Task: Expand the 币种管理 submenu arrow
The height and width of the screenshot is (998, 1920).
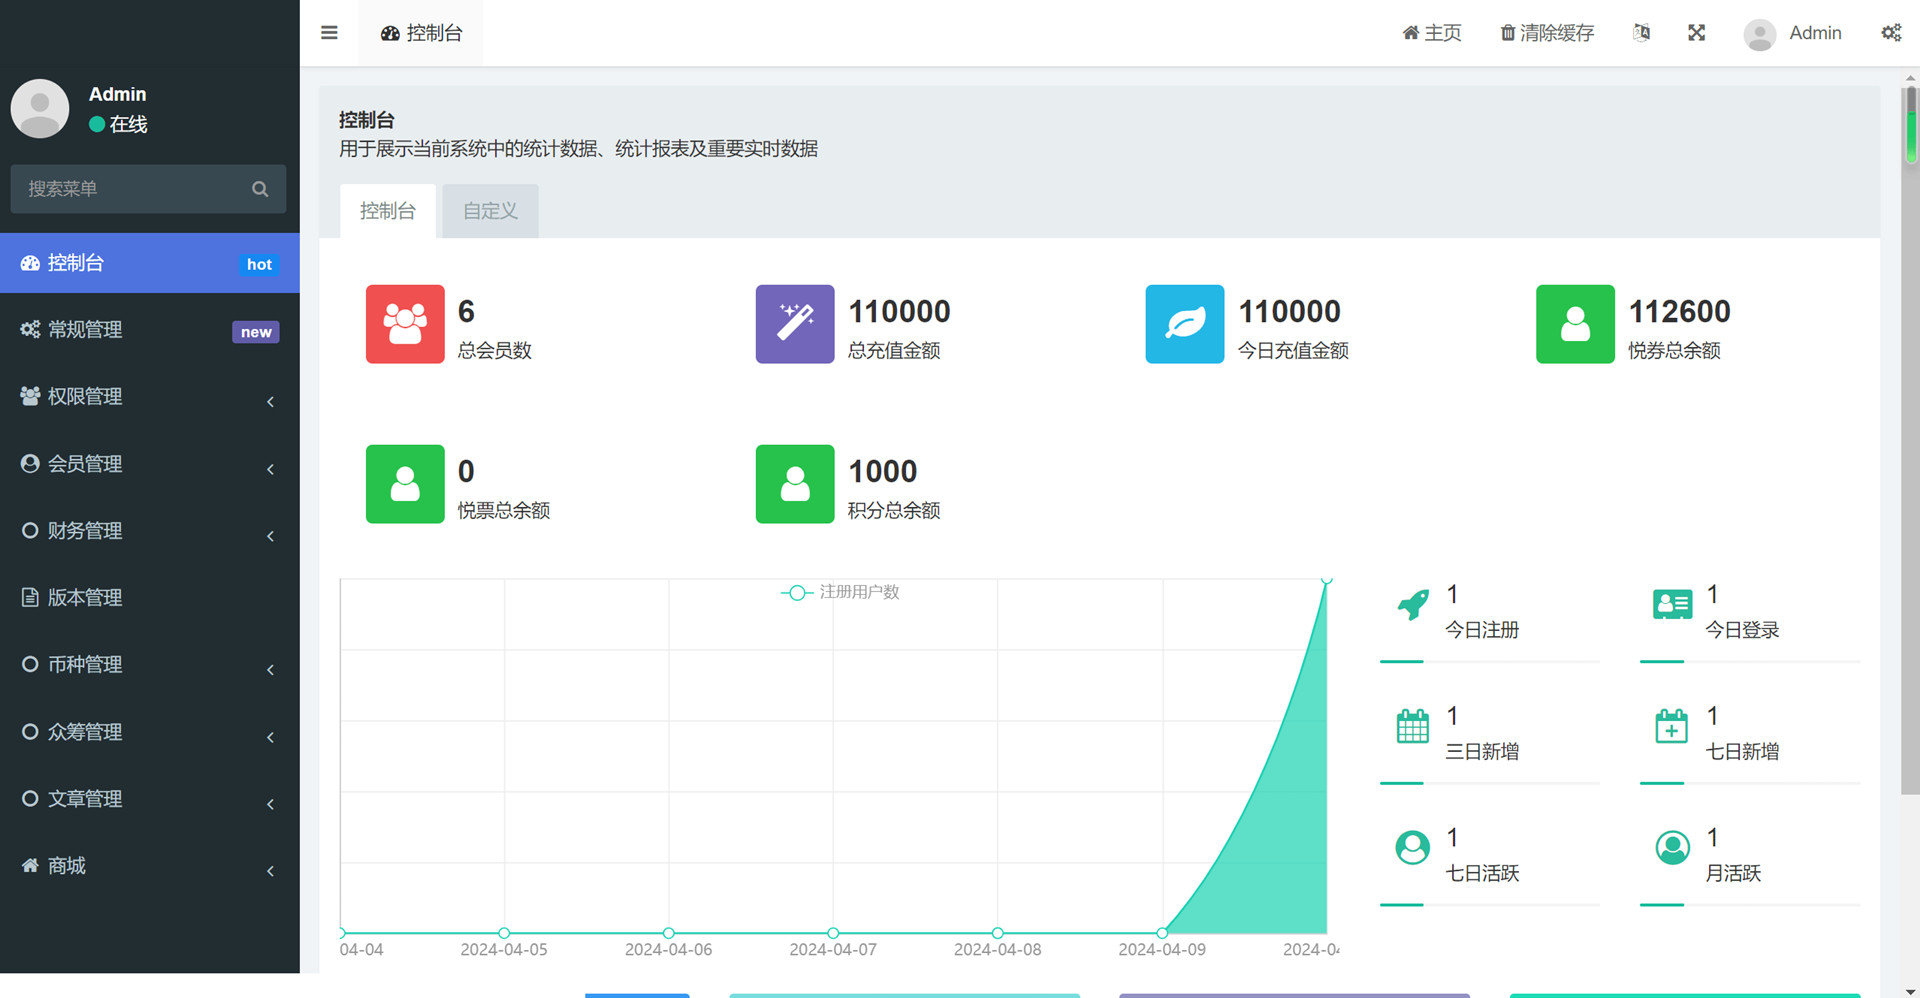Action: click(271, 670)
